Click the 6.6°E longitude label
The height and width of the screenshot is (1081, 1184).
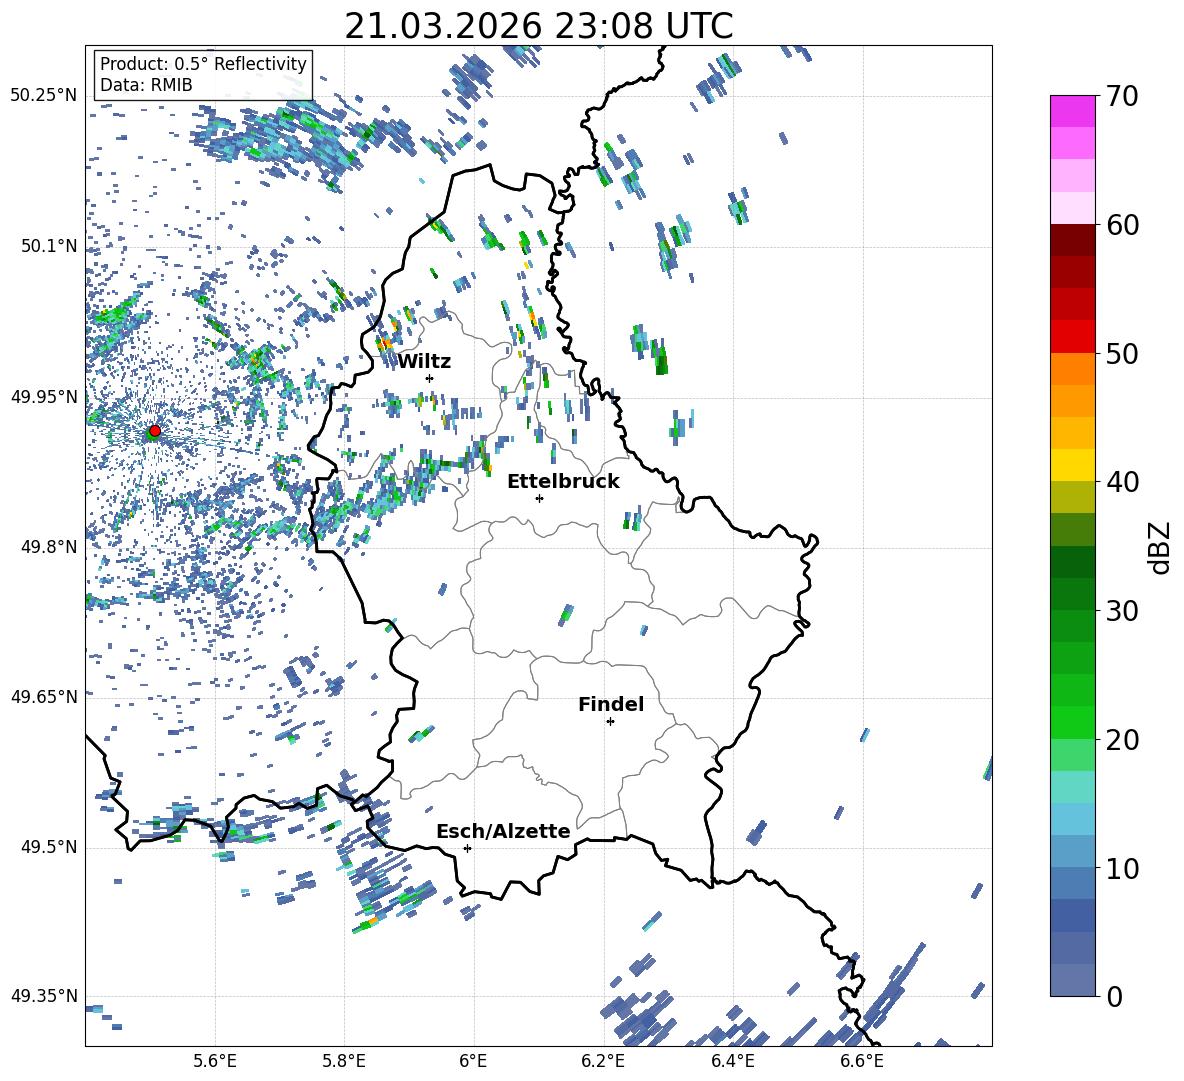tap(862, 1061)
